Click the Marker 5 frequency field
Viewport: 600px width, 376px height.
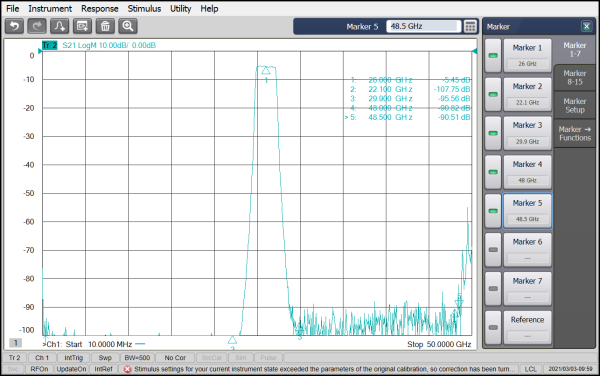tap(423, 26)
